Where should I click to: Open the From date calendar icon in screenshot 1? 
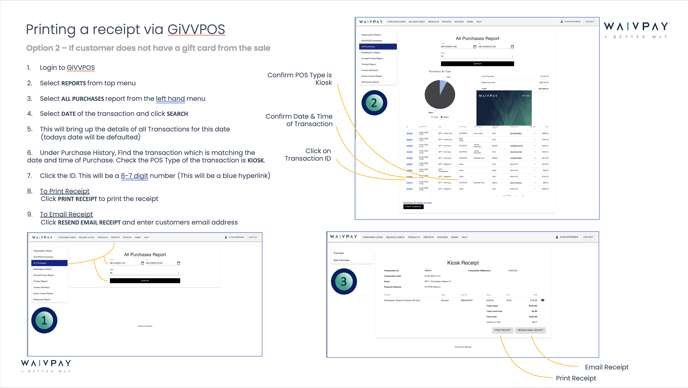point(142,263)
